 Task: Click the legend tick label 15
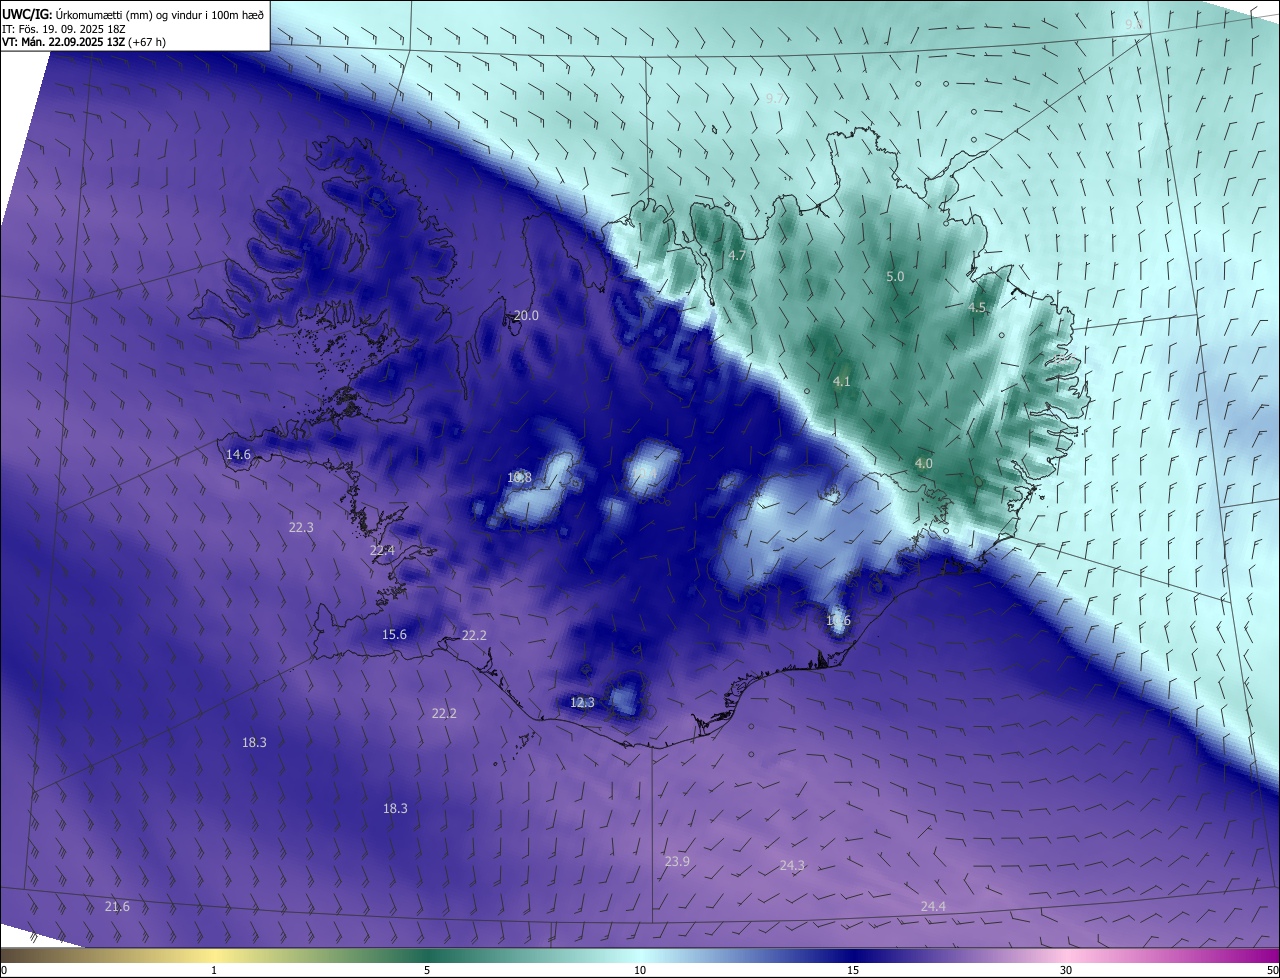pyautogui.click(x=853, y=970)
